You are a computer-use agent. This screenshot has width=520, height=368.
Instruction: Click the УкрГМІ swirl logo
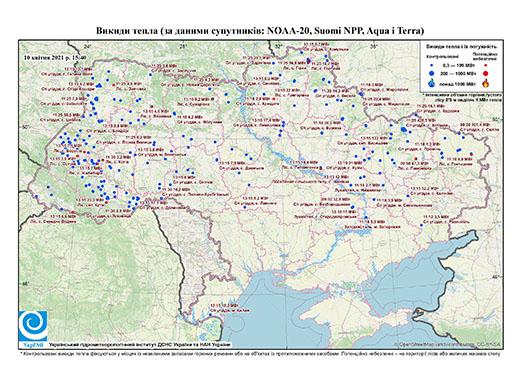coord(33,327)
